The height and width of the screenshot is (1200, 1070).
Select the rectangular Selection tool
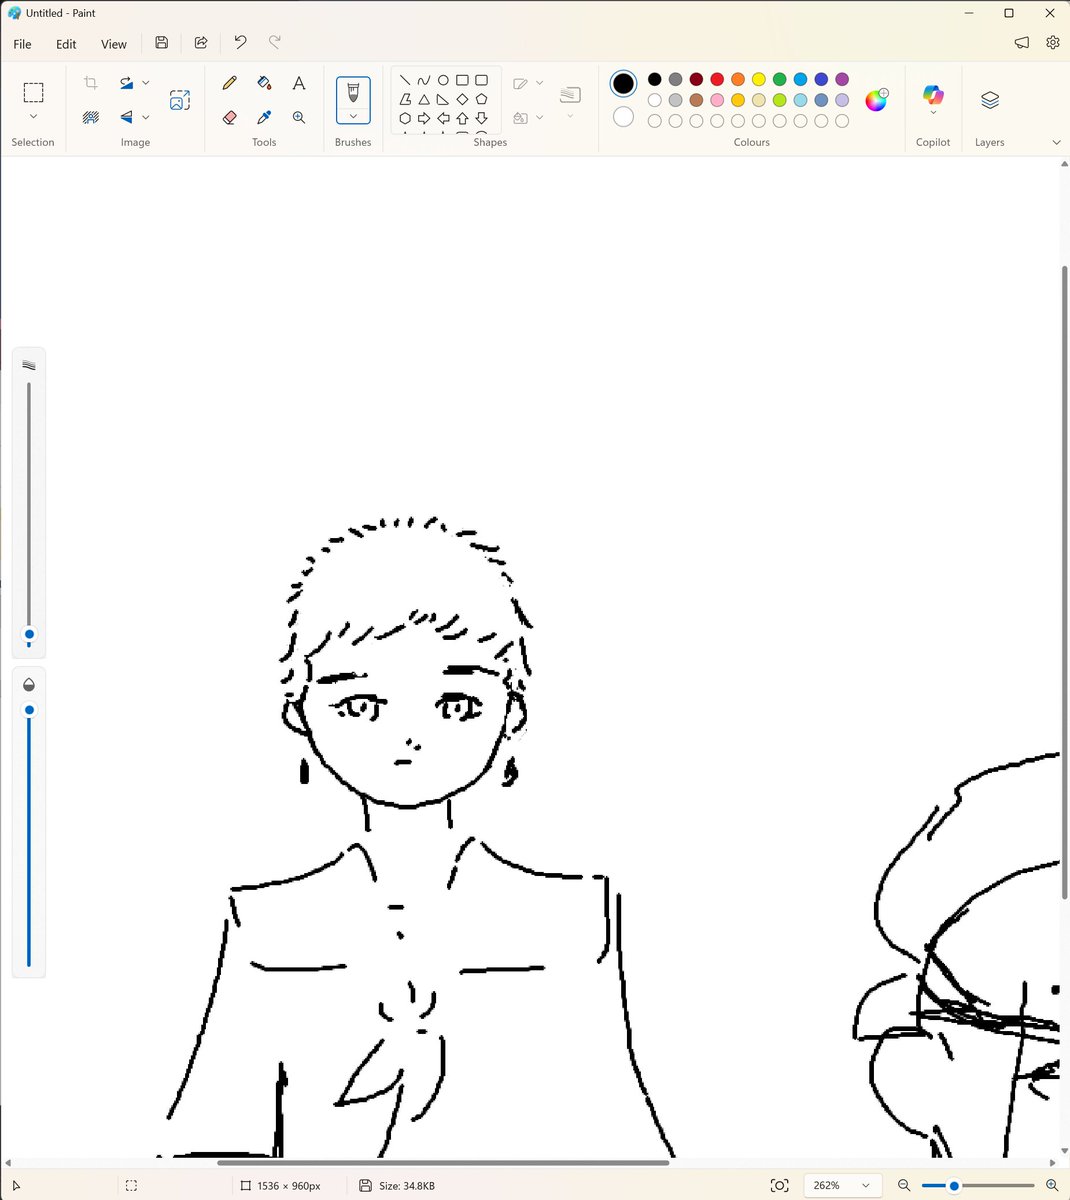pos(33,93)
